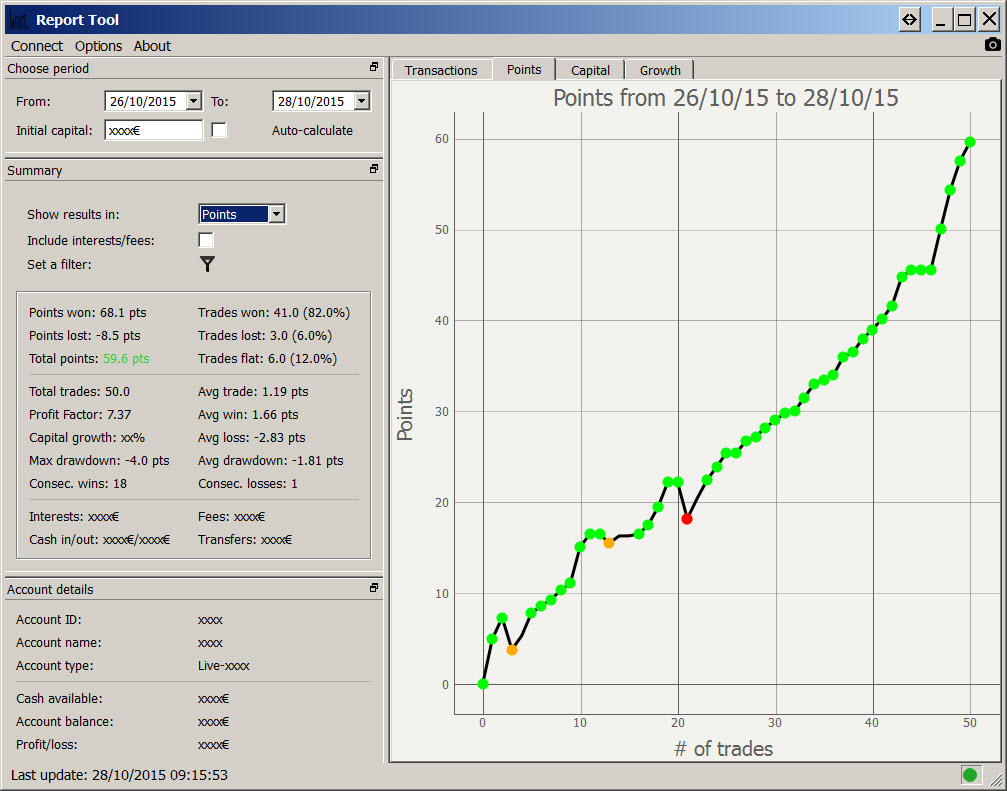
Task: Click the Initial capital input field
Action: click(x=153, y=130)
